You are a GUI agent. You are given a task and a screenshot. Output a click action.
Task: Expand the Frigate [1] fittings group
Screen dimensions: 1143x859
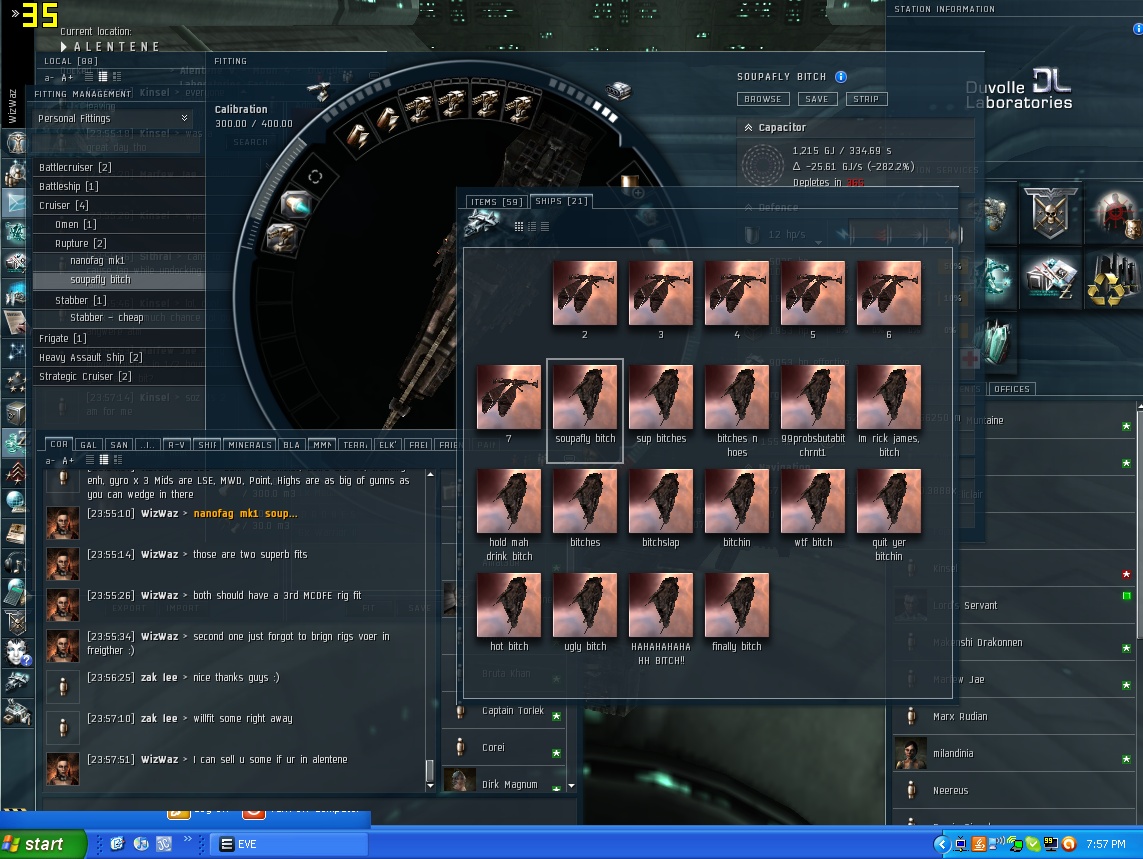(120, 338)
